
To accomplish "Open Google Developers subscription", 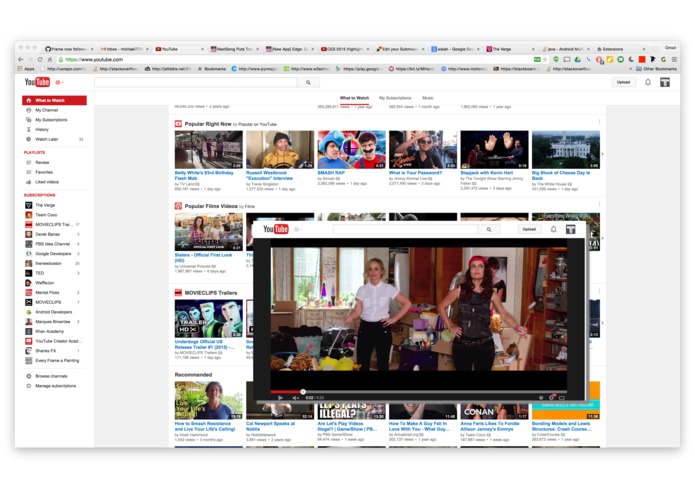I will pyautogui.click(x=54, y=254).
